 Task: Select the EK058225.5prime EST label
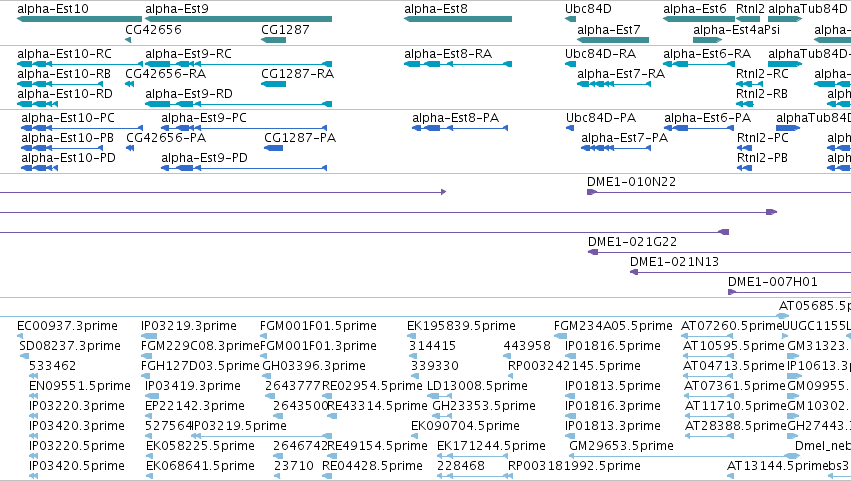(x=200, y=446)
